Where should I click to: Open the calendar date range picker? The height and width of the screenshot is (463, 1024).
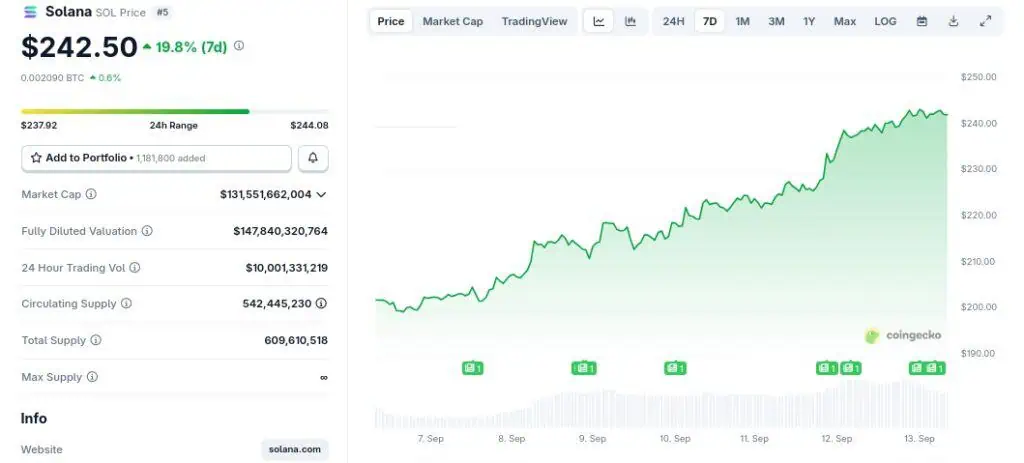(921, 21)
